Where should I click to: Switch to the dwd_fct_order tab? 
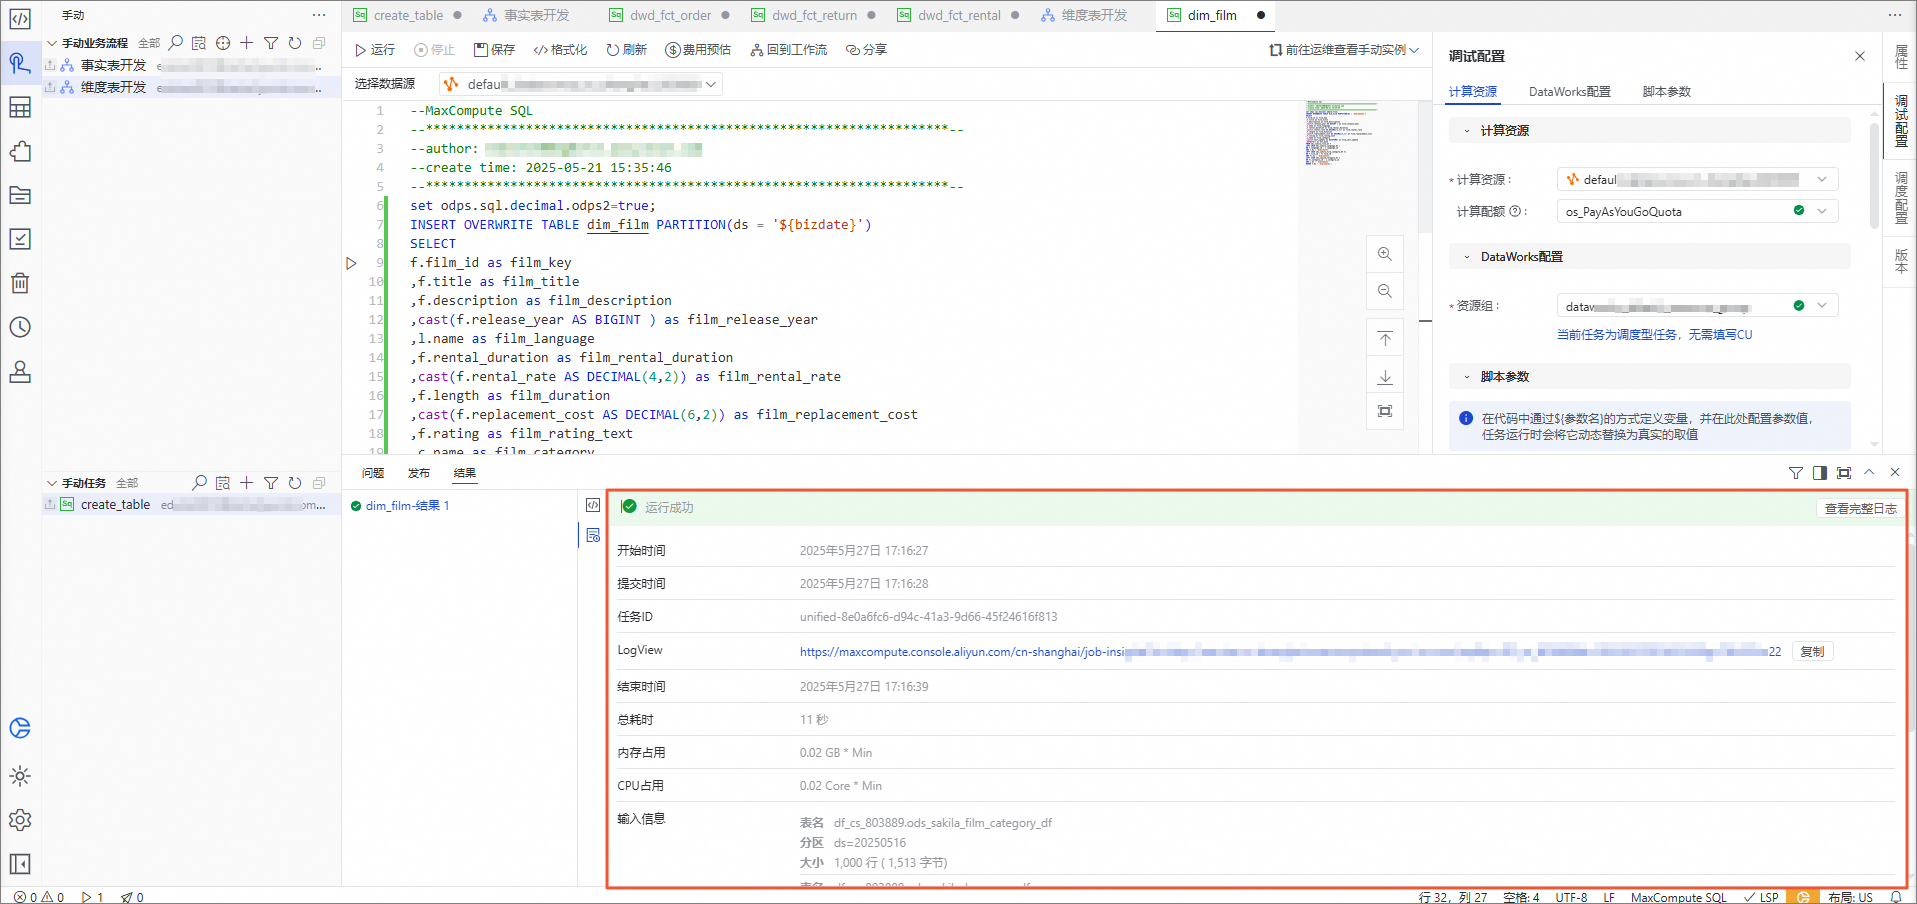point(670,15)
